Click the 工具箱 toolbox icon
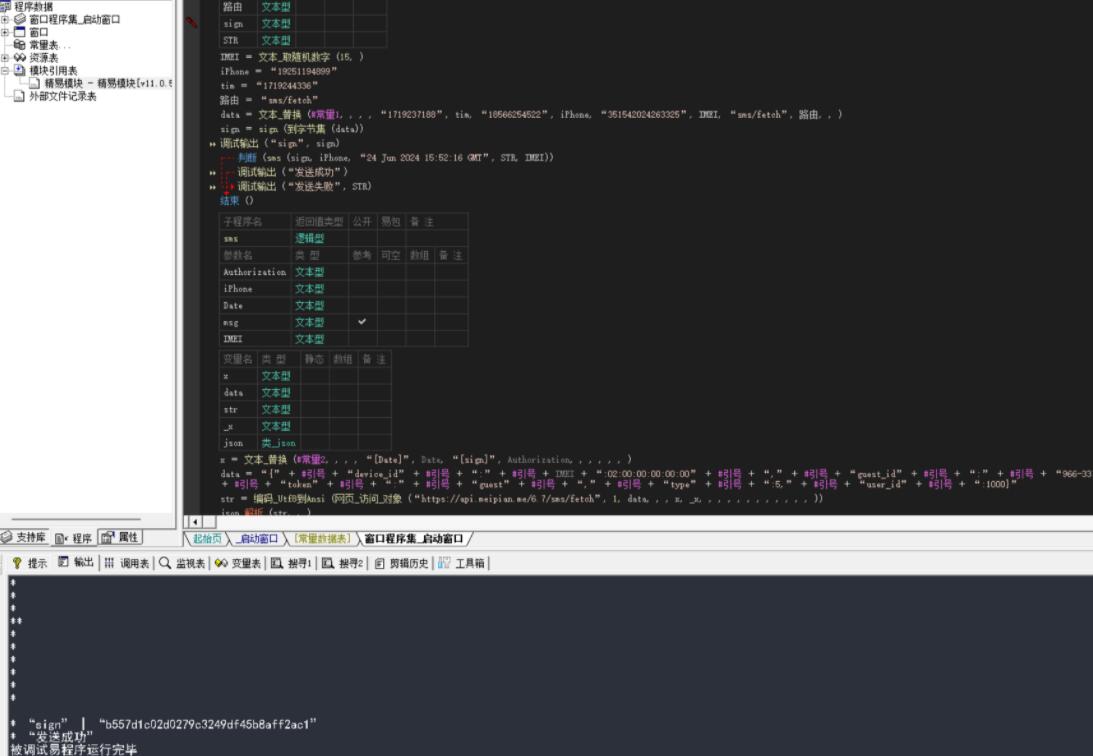Viewport: 1093px width, 756px height. tap(444, 563)
